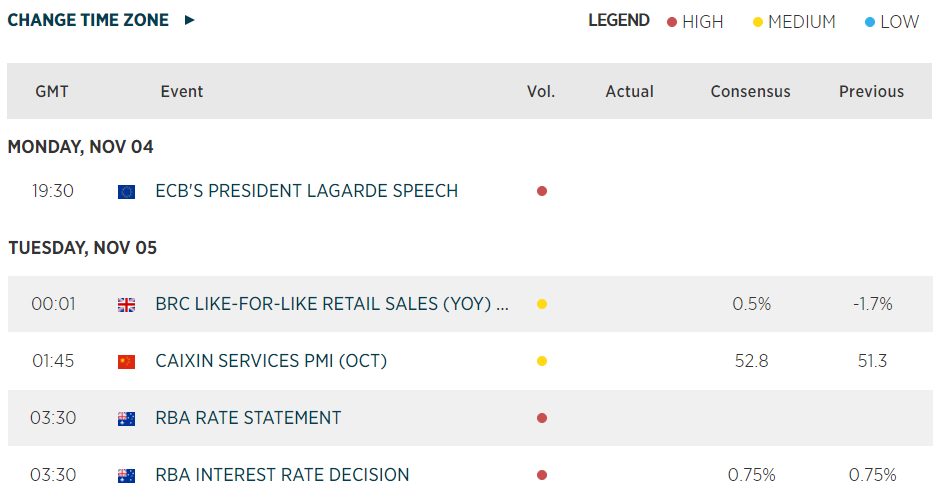This screenshot has height=503, width=939.
Task: Click the China flag beside Caixin Services PMI
Action: [x=126, y=362]
